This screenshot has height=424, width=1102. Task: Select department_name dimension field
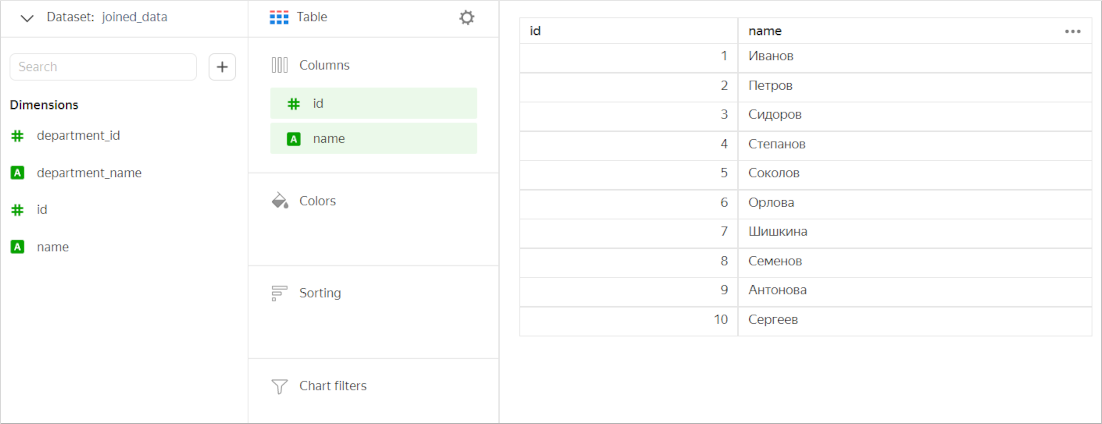(x=88, y=173)
